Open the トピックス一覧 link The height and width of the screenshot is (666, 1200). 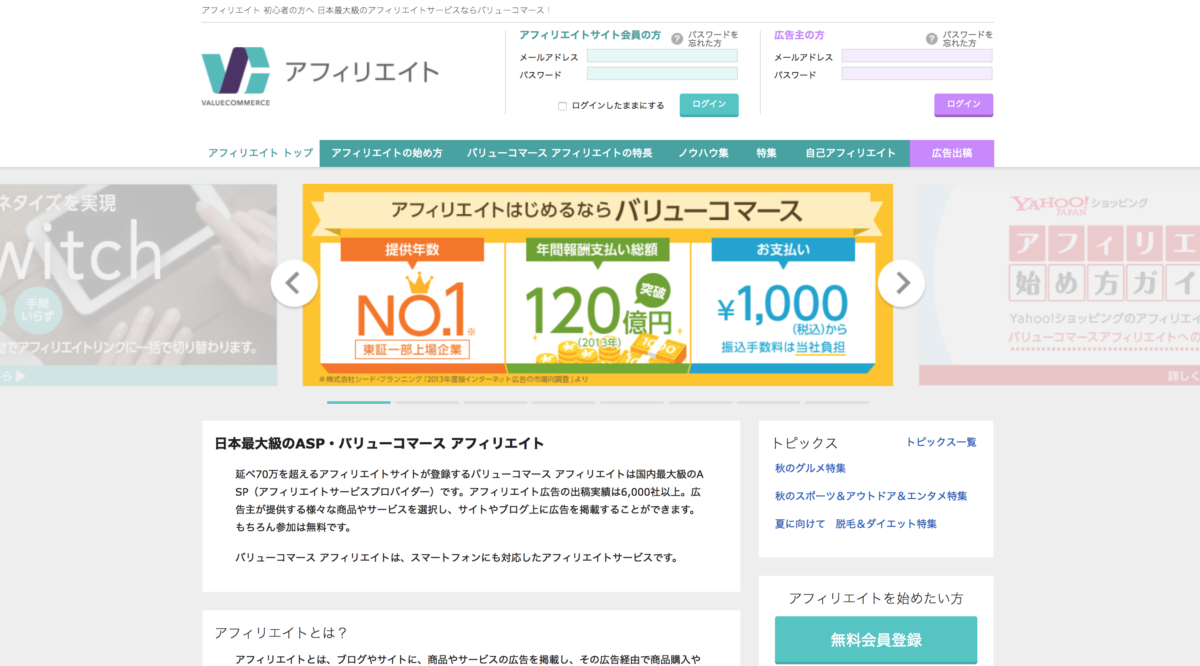click(x=941, y=442)
